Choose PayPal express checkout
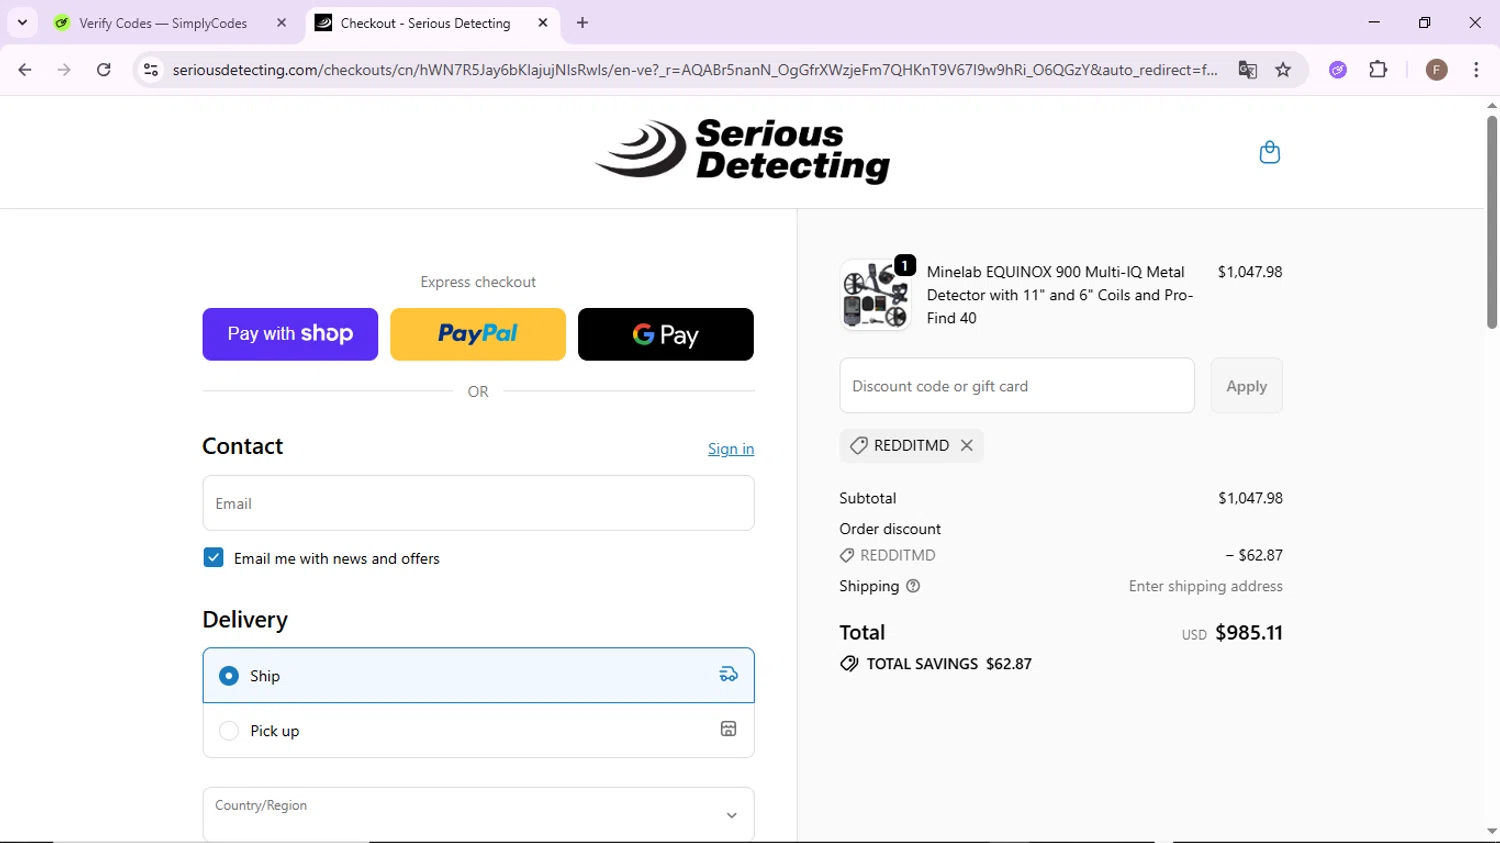This screenshot has width=1500, height=843. pyautogui.click(x=478, y=334)
